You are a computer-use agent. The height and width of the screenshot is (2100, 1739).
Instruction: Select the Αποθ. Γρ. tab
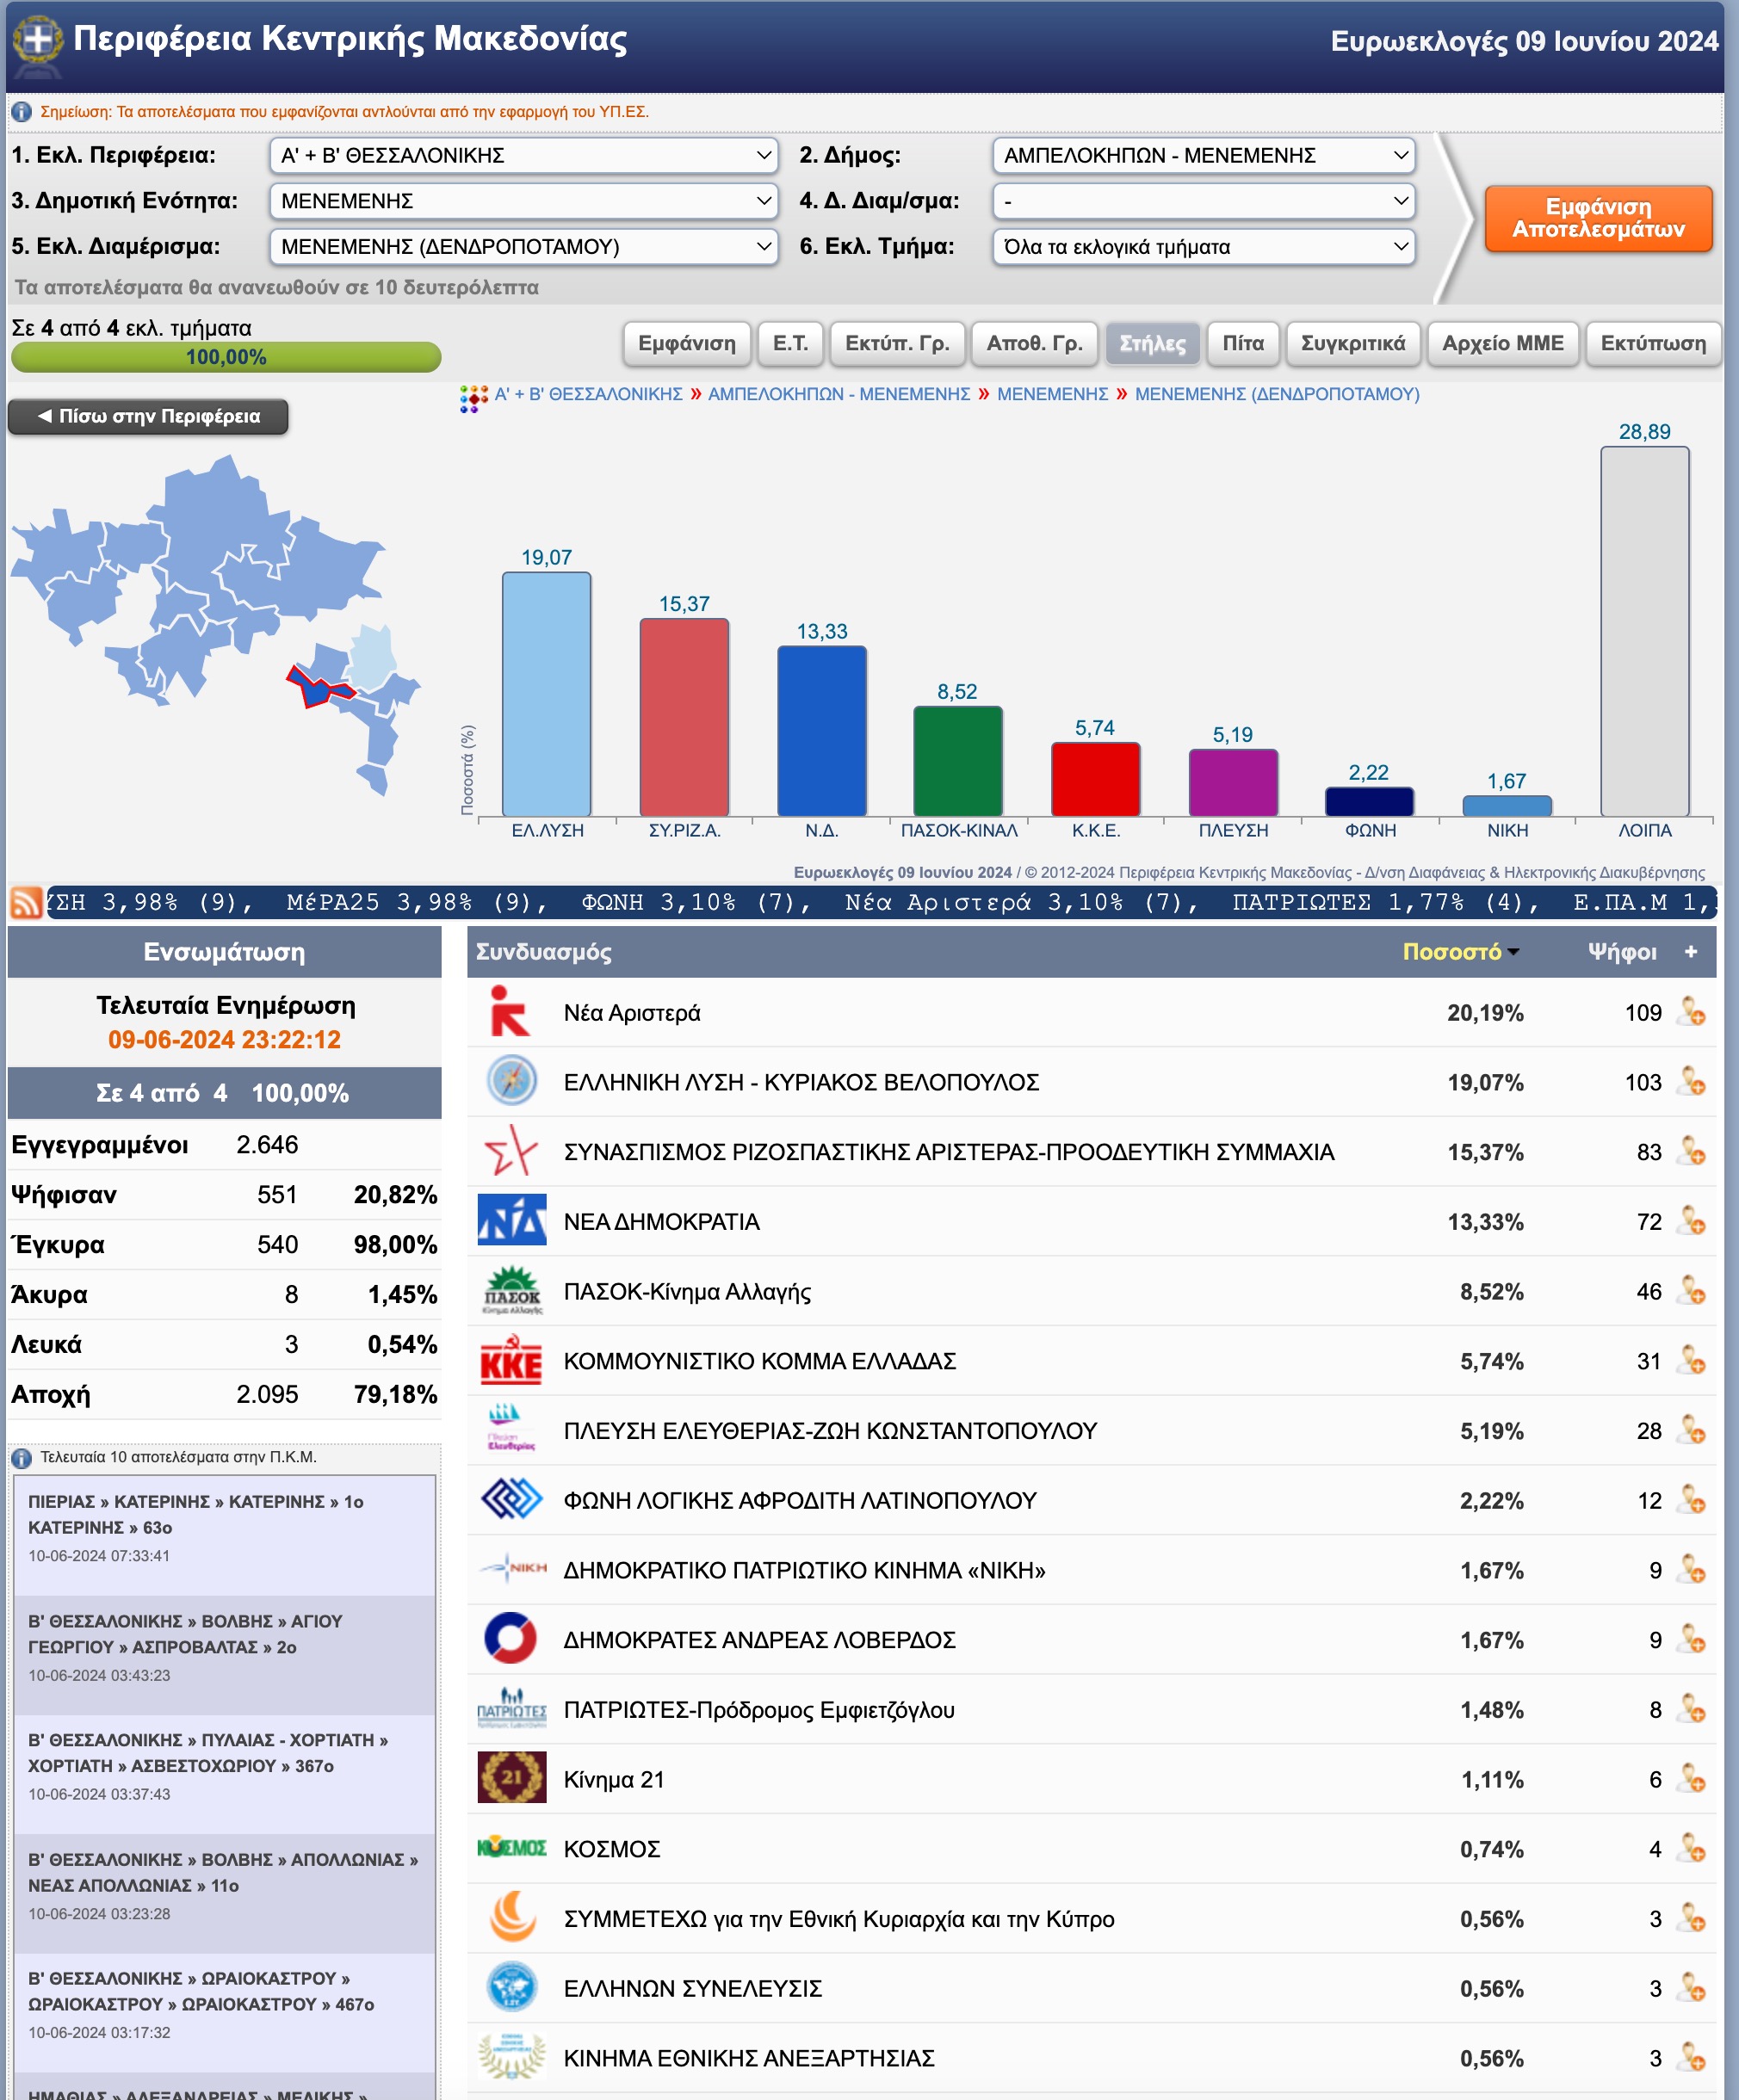(x=1034, y=343)
